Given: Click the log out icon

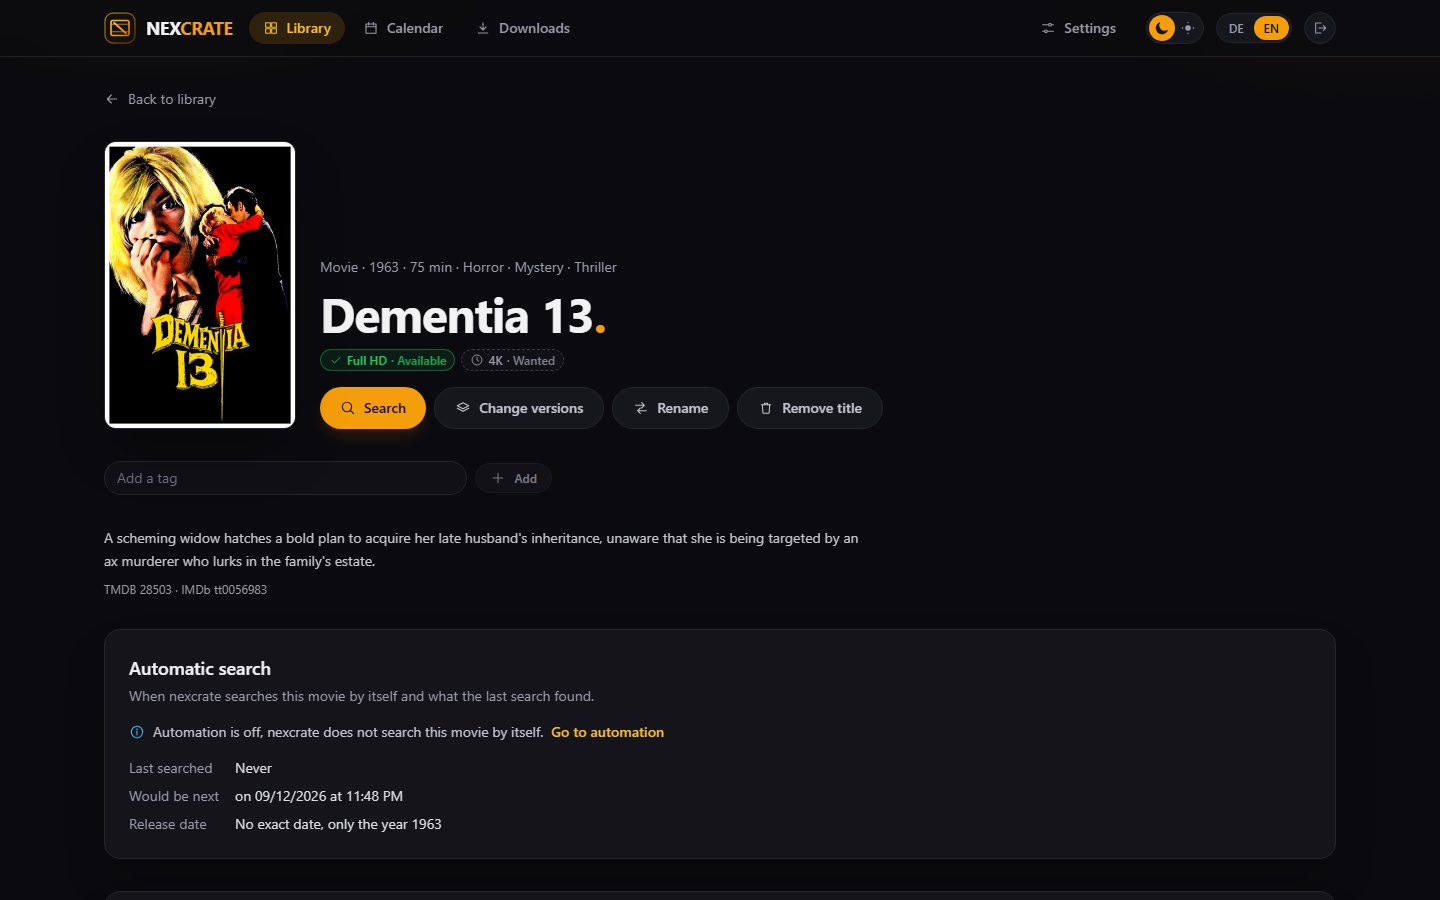Looking at the screenshot, I should (x=1320, y=28).
